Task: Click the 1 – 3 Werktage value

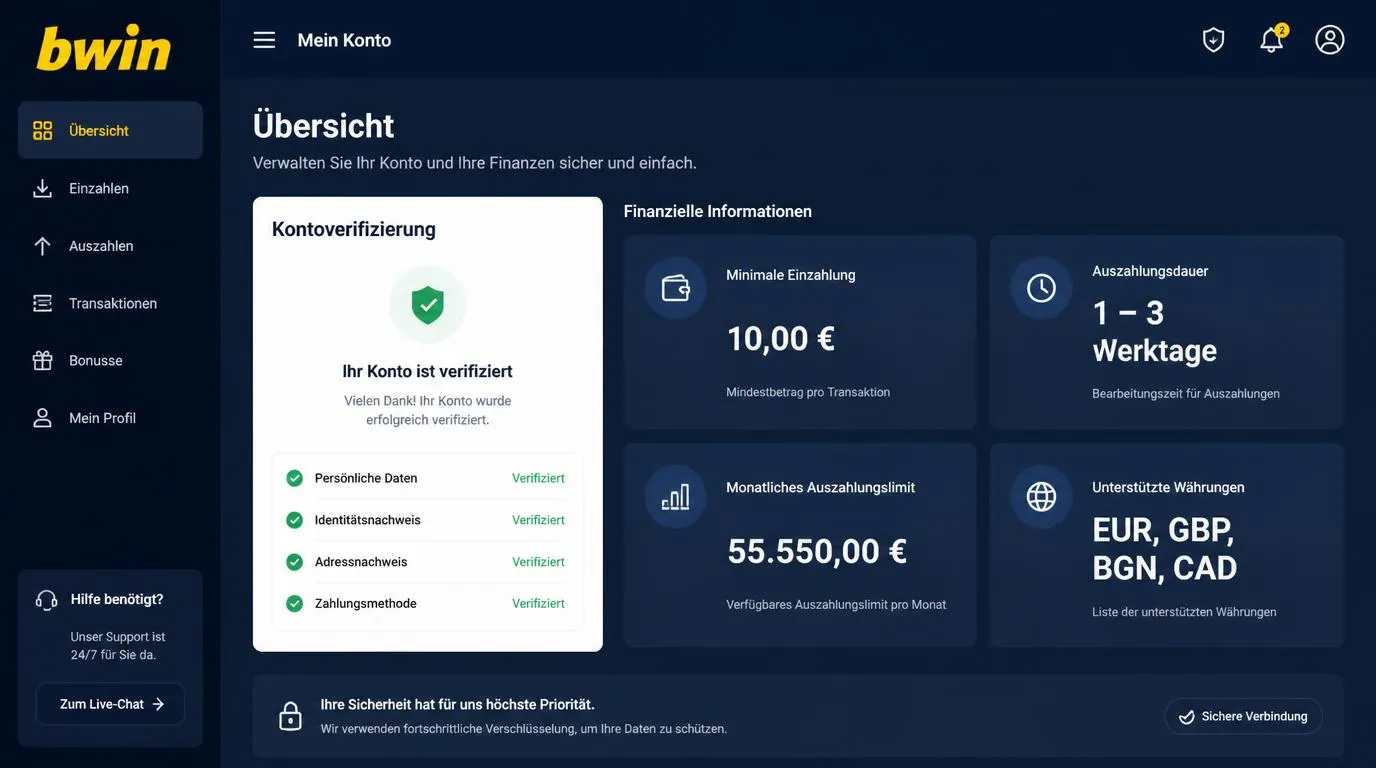Action: 1154,332
